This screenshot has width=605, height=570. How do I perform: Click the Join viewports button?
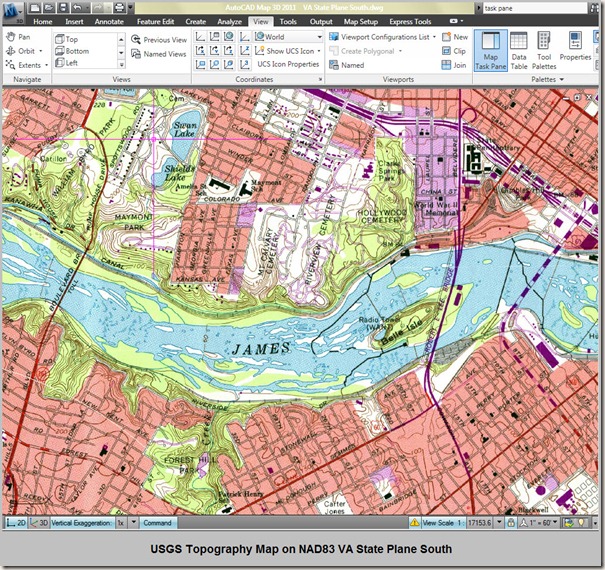(454, 65)
